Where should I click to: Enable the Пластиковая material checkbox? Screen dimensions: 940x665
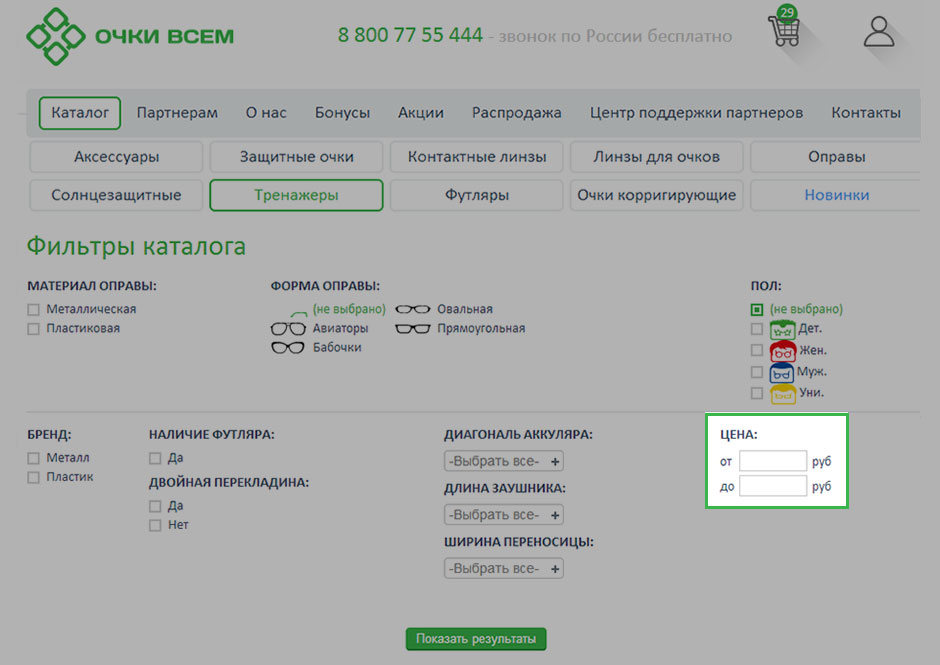pyautogui.click(x=34, y=329)
